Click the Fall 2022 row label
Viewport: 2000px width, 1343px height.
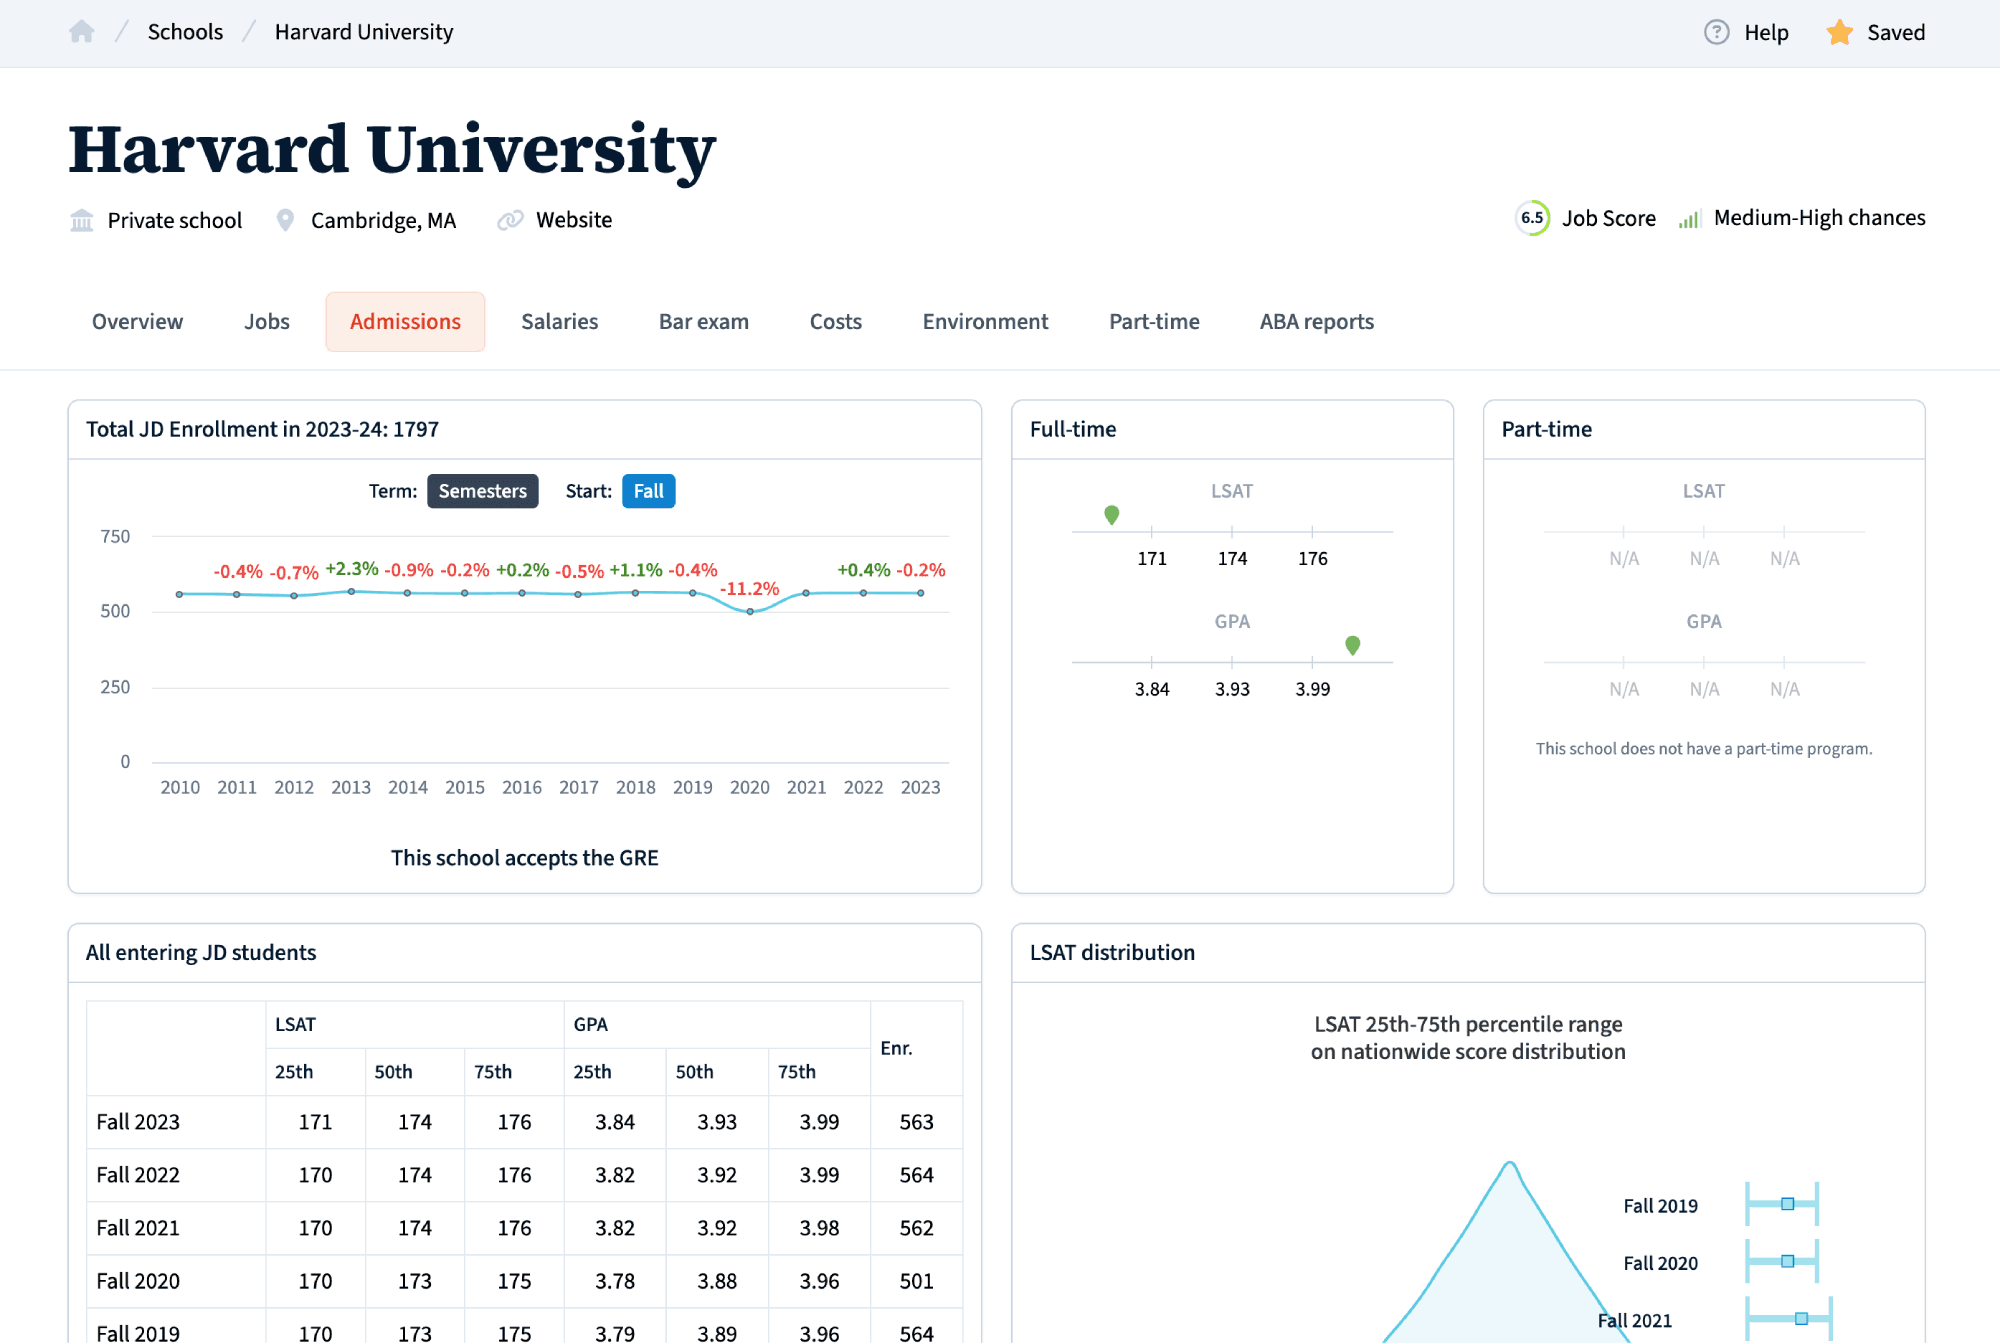click(138, 1175)
